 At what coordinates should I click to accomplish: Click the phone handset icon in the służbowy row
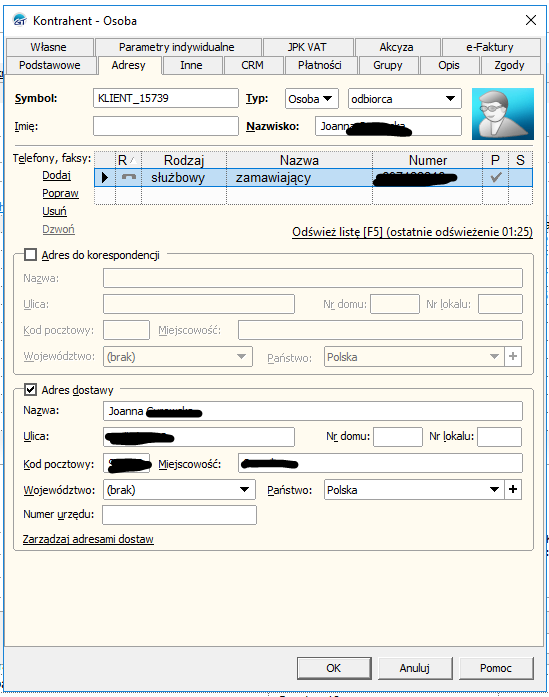128,177
